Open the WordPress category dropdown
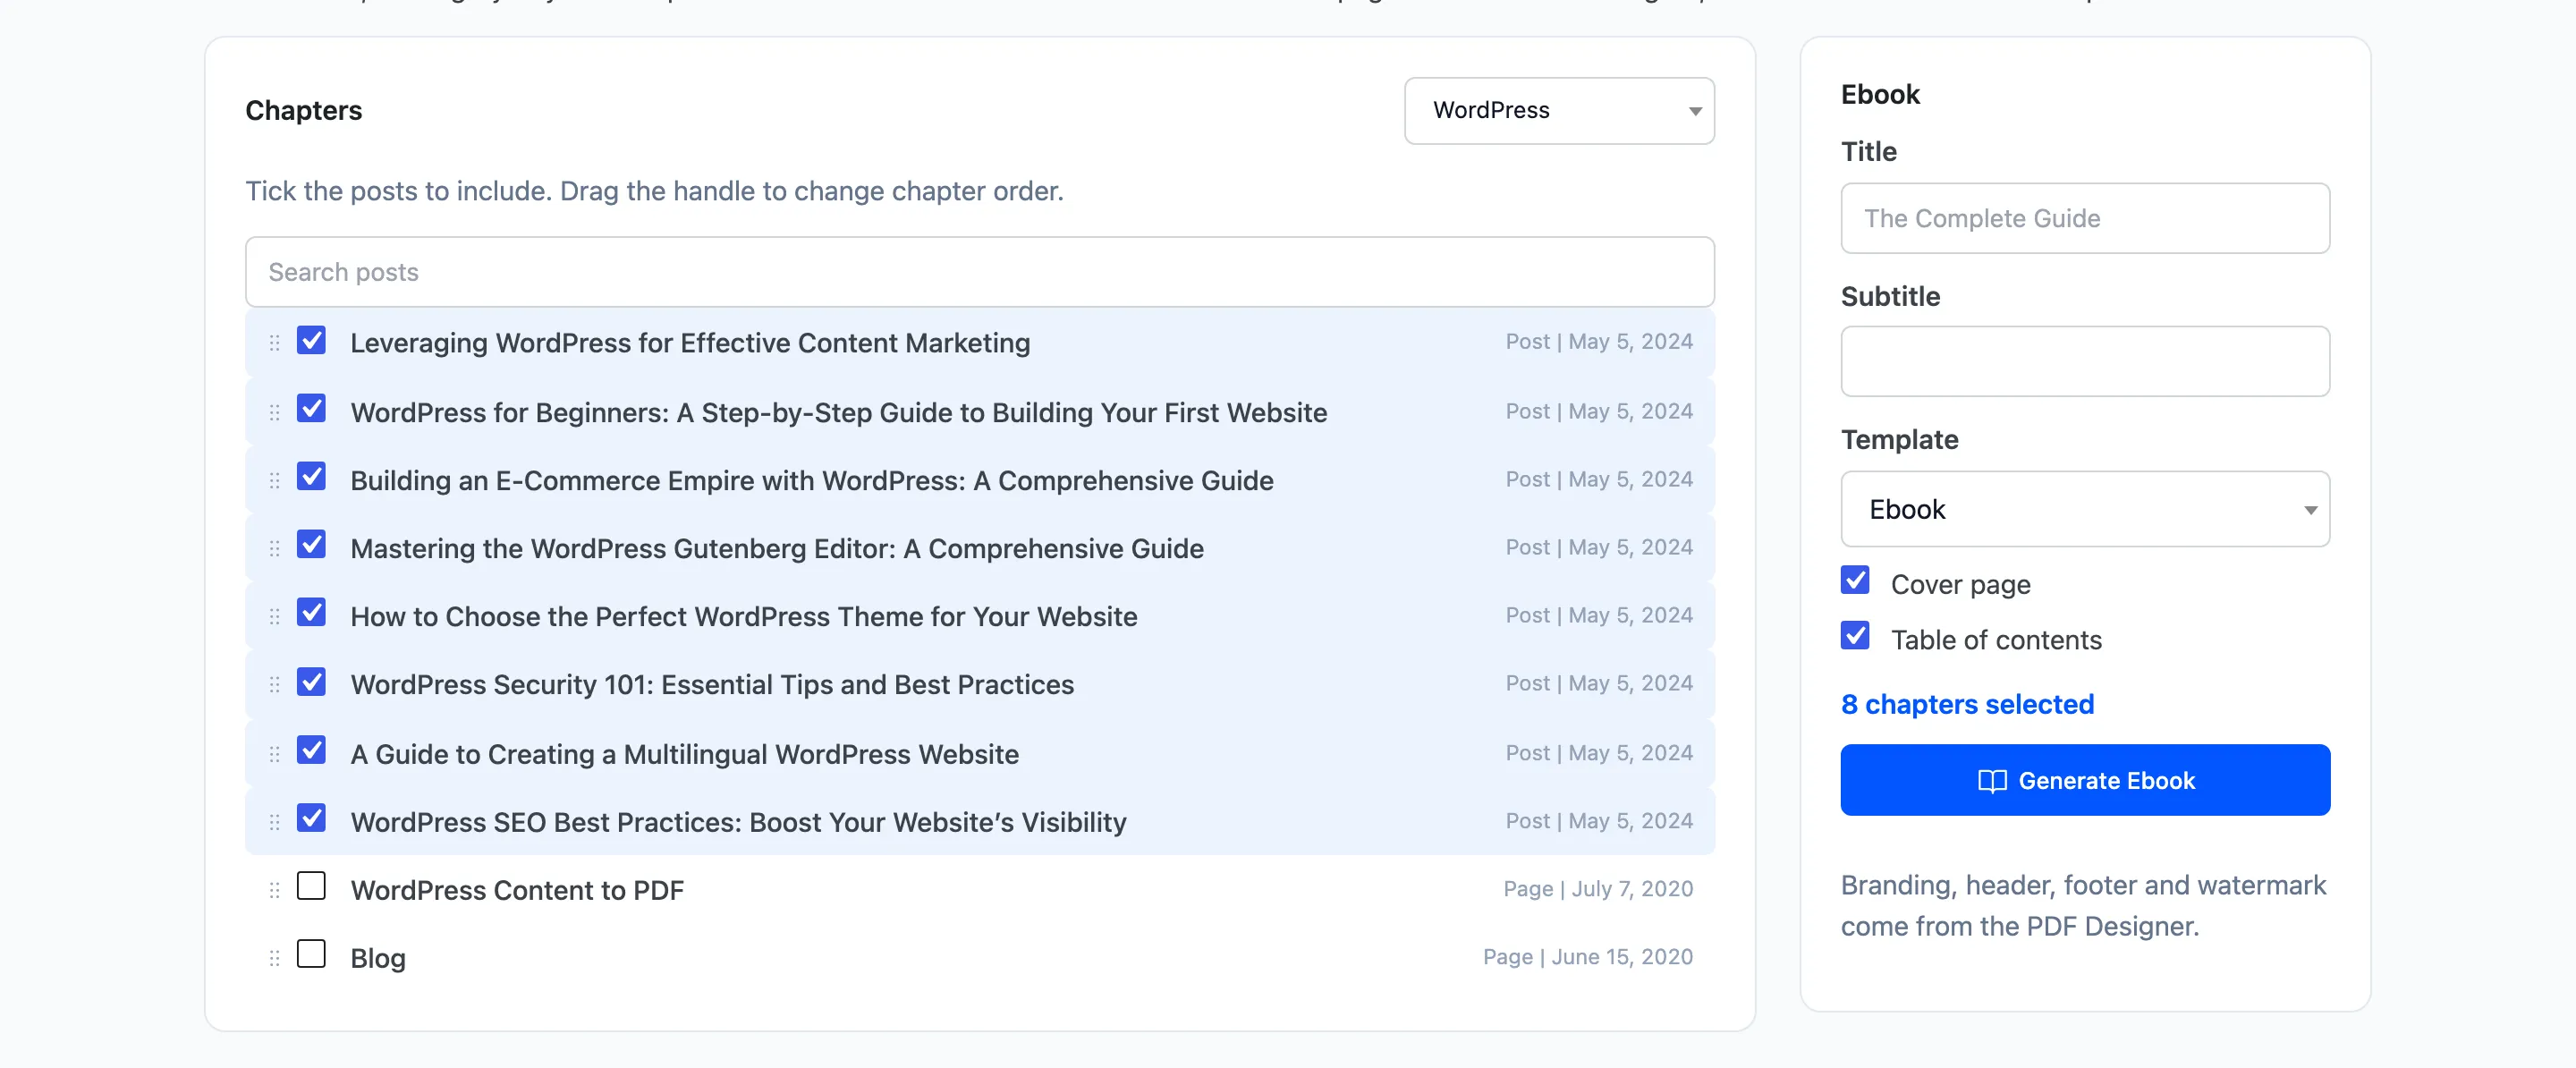The image size is (2576, 1068). [1559, 111]
